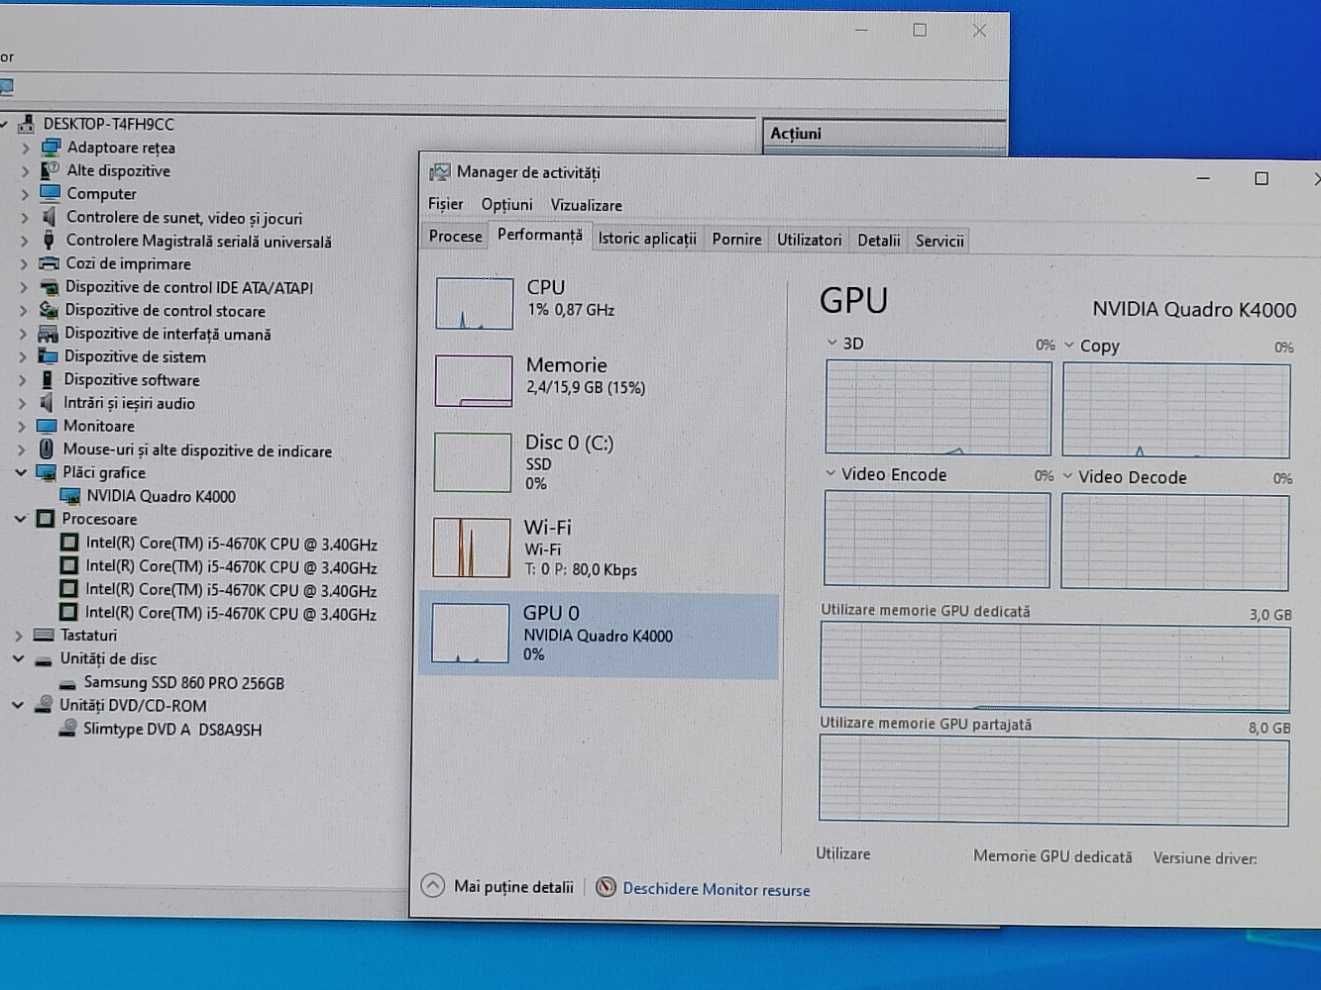Click the Adaptoare rețea network icon
The image size is (1321, 990).
[x=51, y=147]
